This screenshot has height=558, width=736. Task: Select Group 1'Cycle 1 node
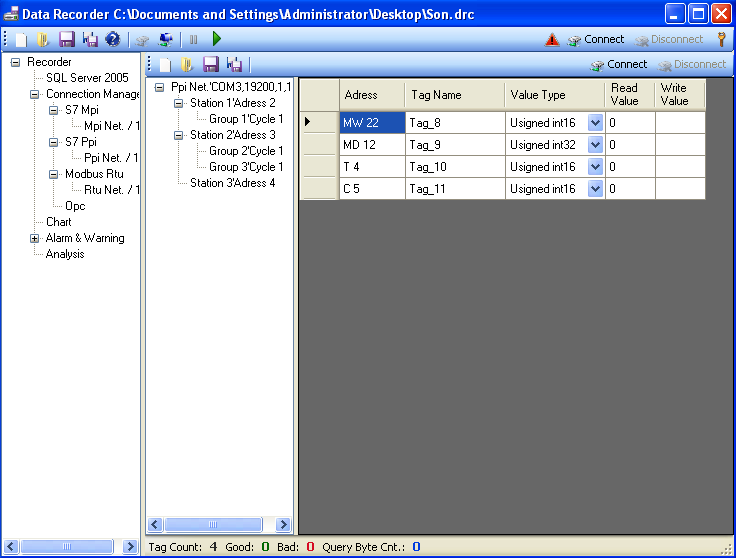pos(246,119)
